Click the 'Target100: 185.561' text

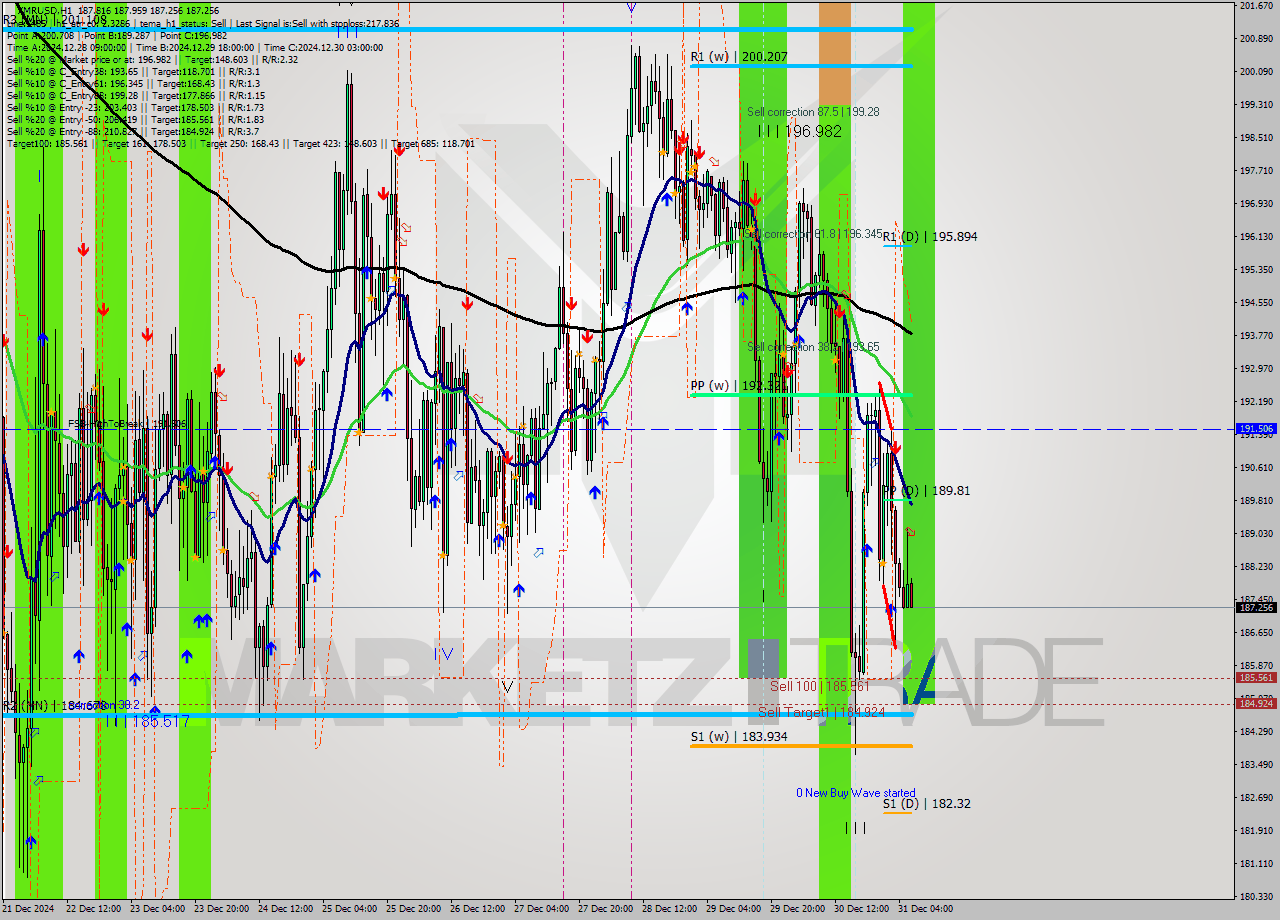(47, 144)
